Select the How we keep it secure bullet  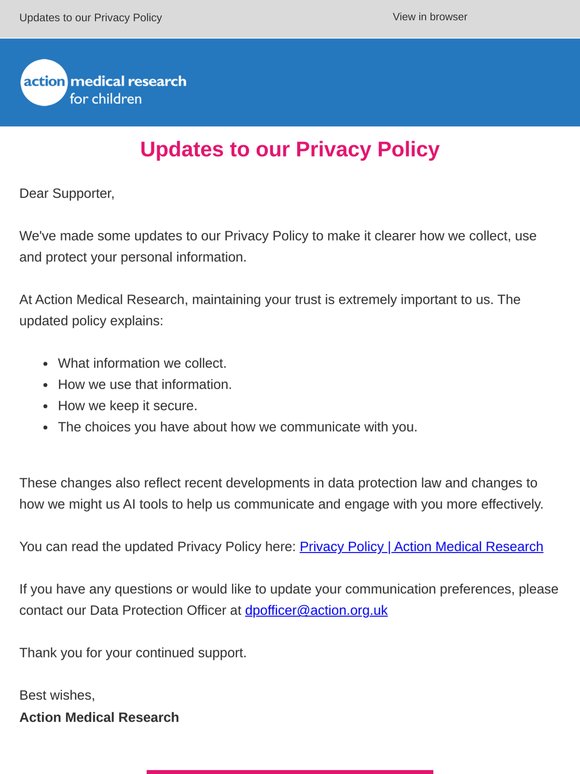click(x=127, y=406)
